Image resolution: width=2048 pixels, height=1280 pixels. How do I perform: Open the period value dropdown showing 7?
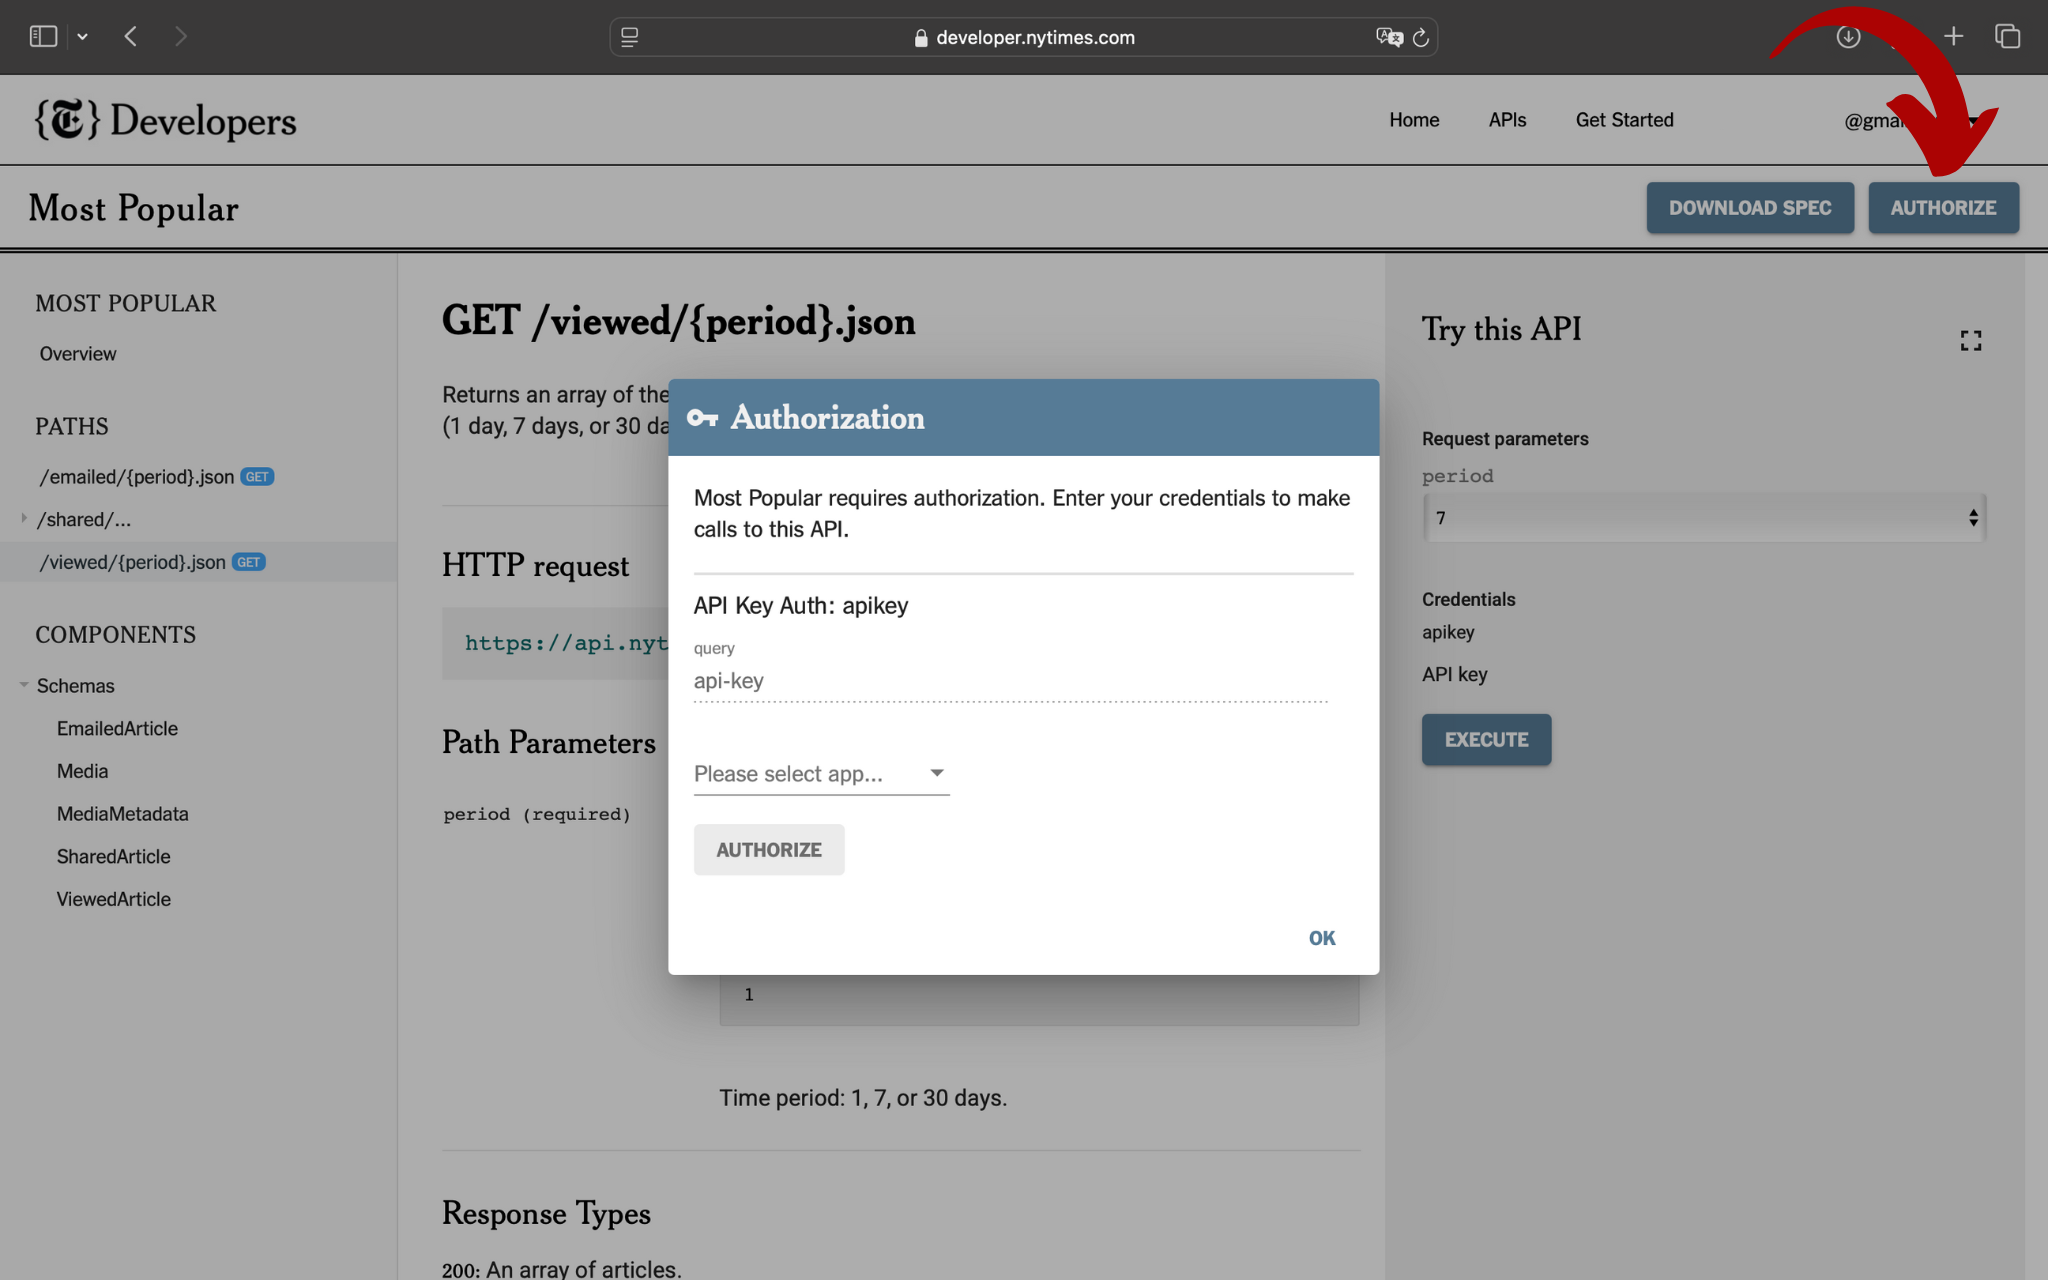pyautogui.click(x=1704, y=518)
